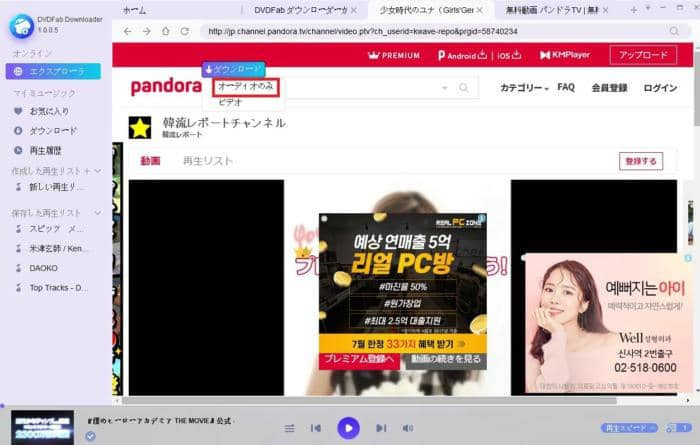Switch to the ホーム tab
This screenshot has width=700, height=445.
click(x=134, y=10)
